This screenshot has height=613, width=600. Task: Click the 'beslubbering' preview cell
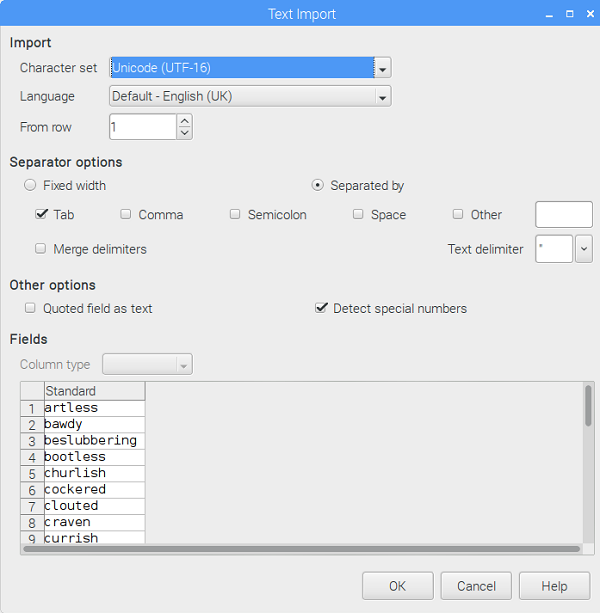(95, 441)
